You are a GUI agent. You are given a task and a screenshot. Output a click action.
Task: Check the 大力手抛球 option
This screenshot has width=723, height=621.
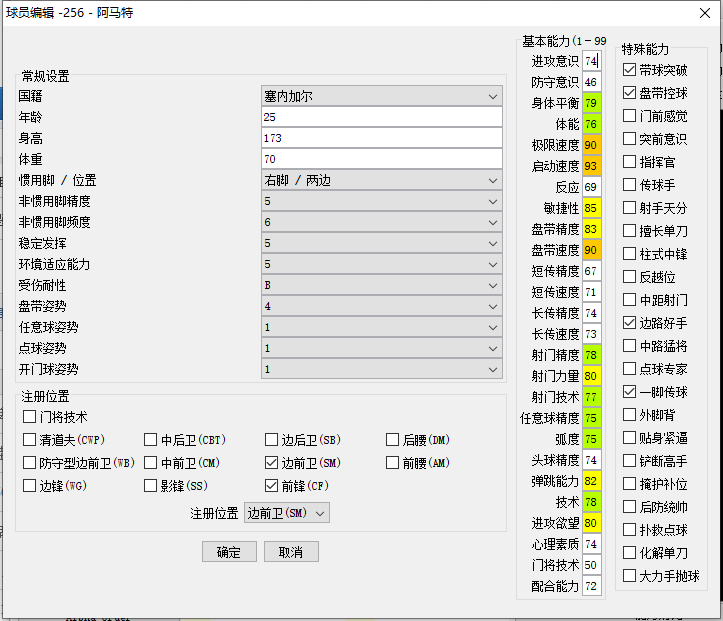pyautogui.click(x=629, y=576)
